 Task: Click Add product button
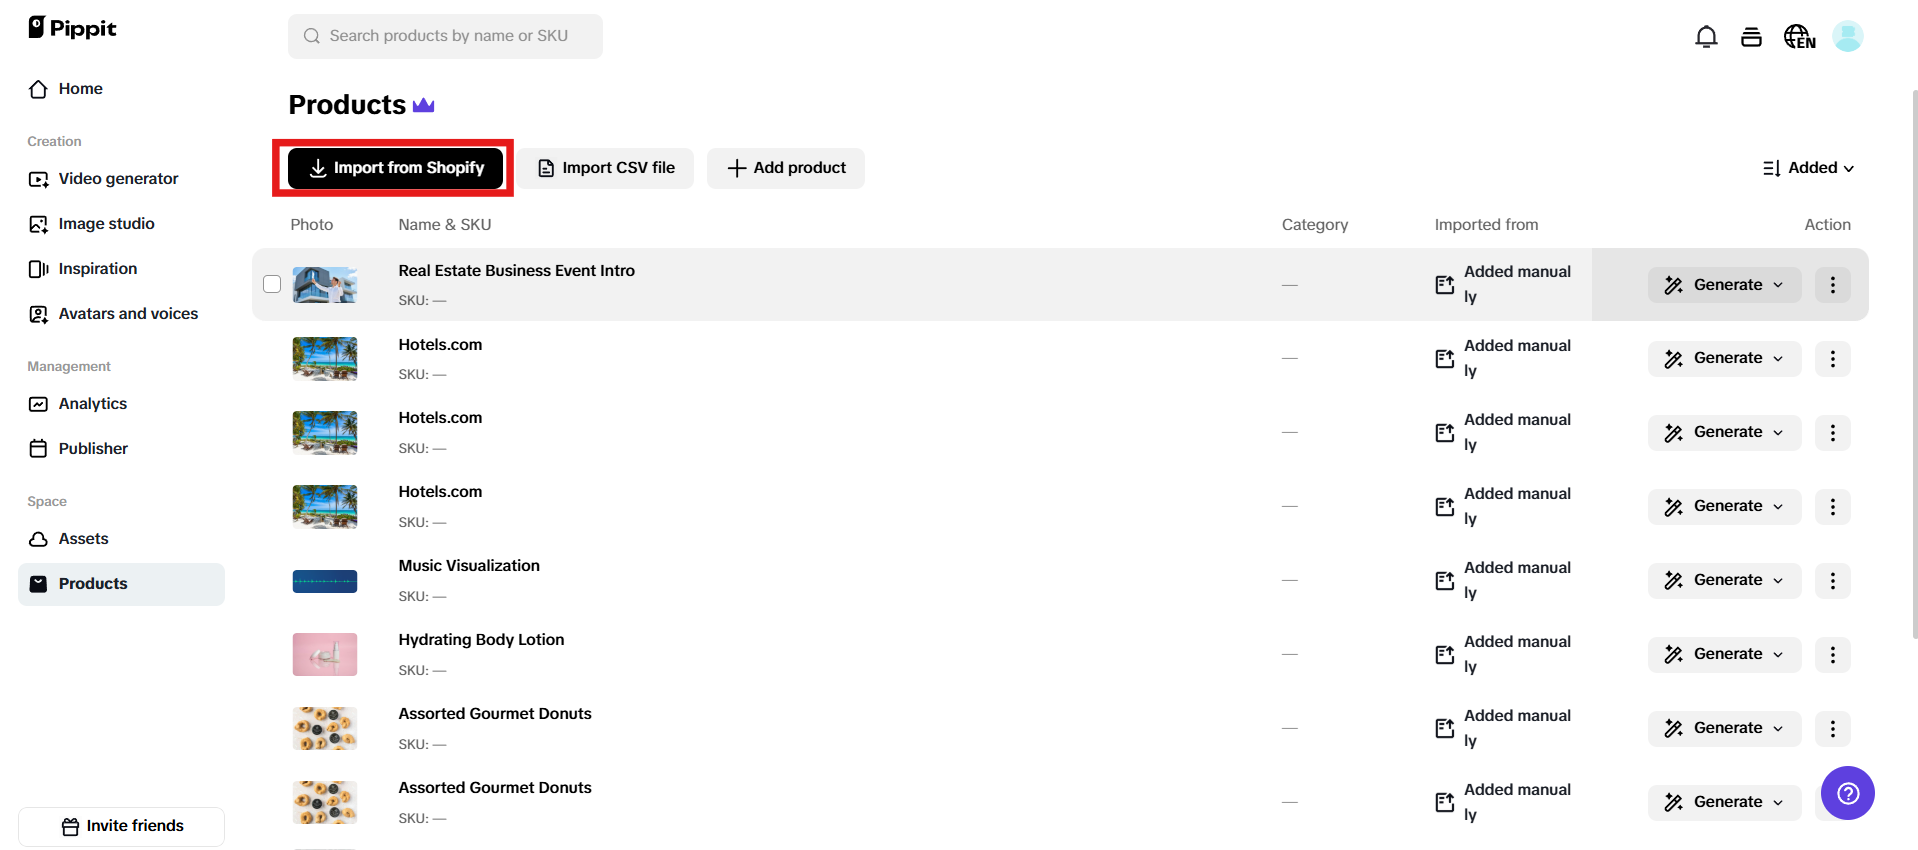pos(786,168)
